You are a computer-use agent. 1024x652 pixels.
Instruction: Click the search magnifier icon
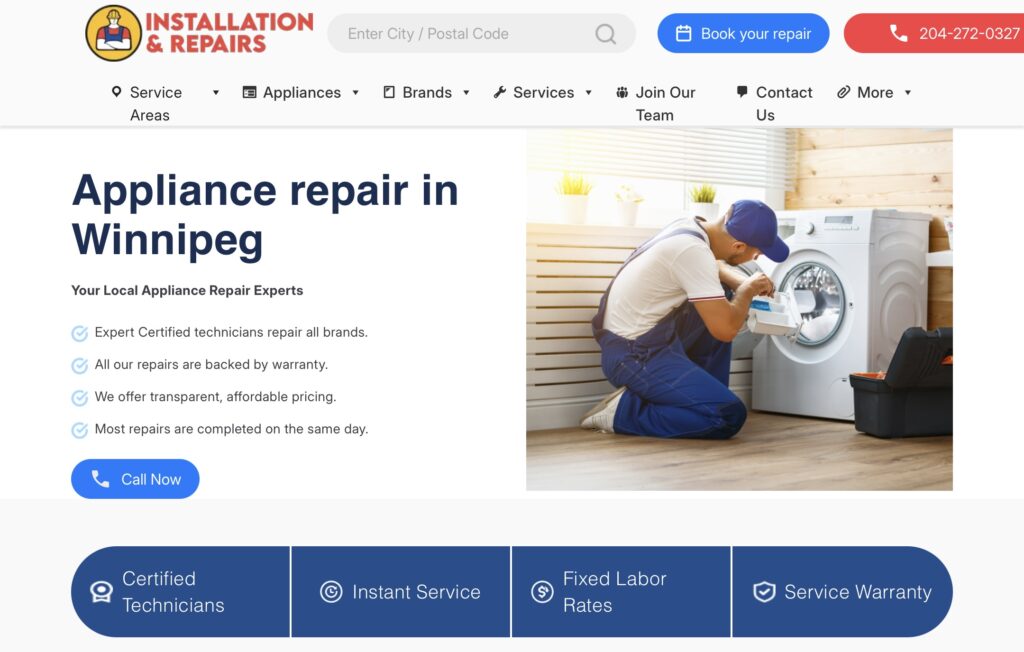point(605,33)
